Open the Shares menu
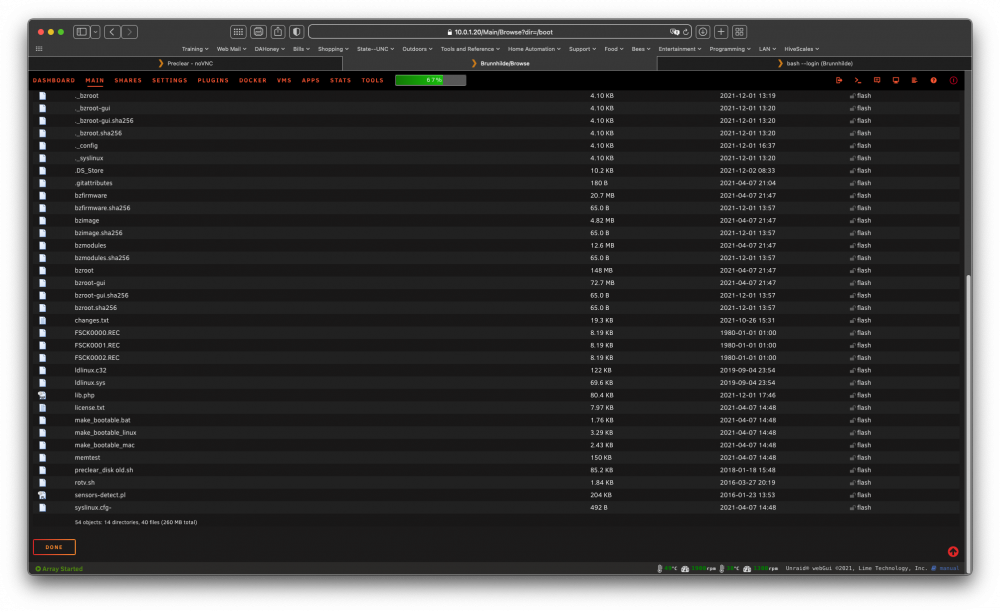1000x612 pixels. click(128, 80)
